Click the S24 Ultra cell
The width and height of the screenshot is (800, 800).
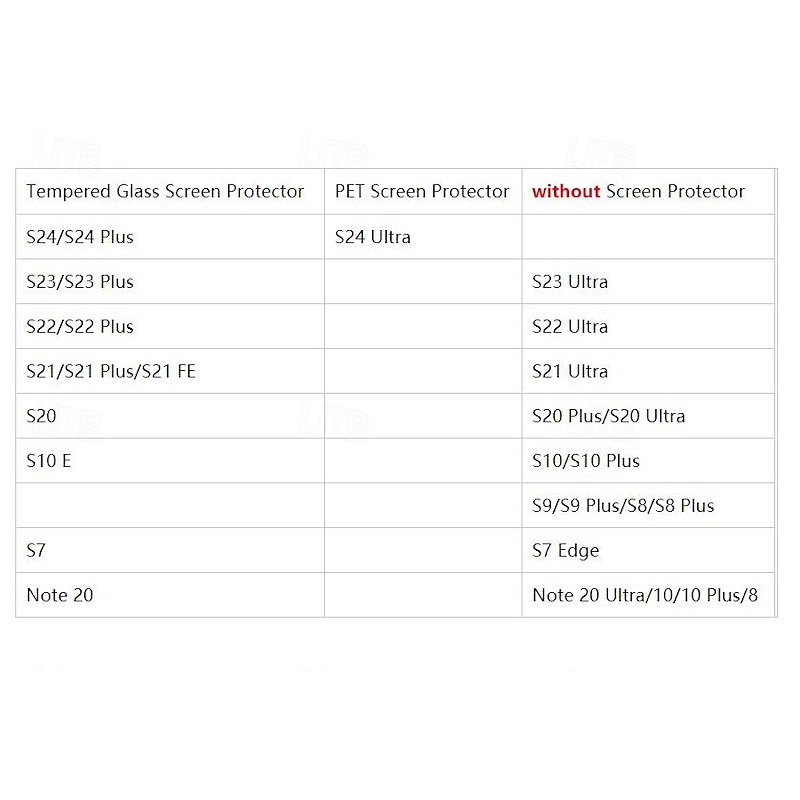coord(373,237)
